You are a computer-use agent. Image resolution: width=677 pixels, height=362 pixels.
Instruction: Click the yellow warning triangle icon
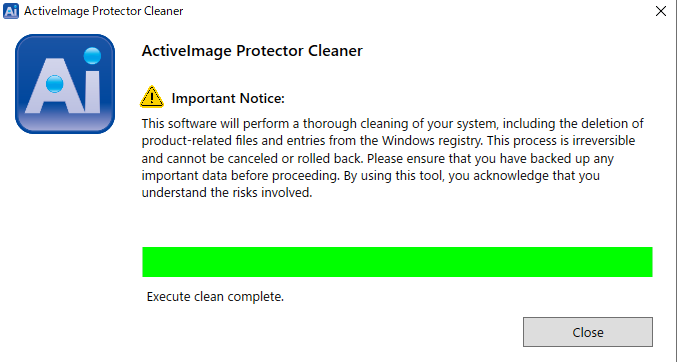(152, 97)
